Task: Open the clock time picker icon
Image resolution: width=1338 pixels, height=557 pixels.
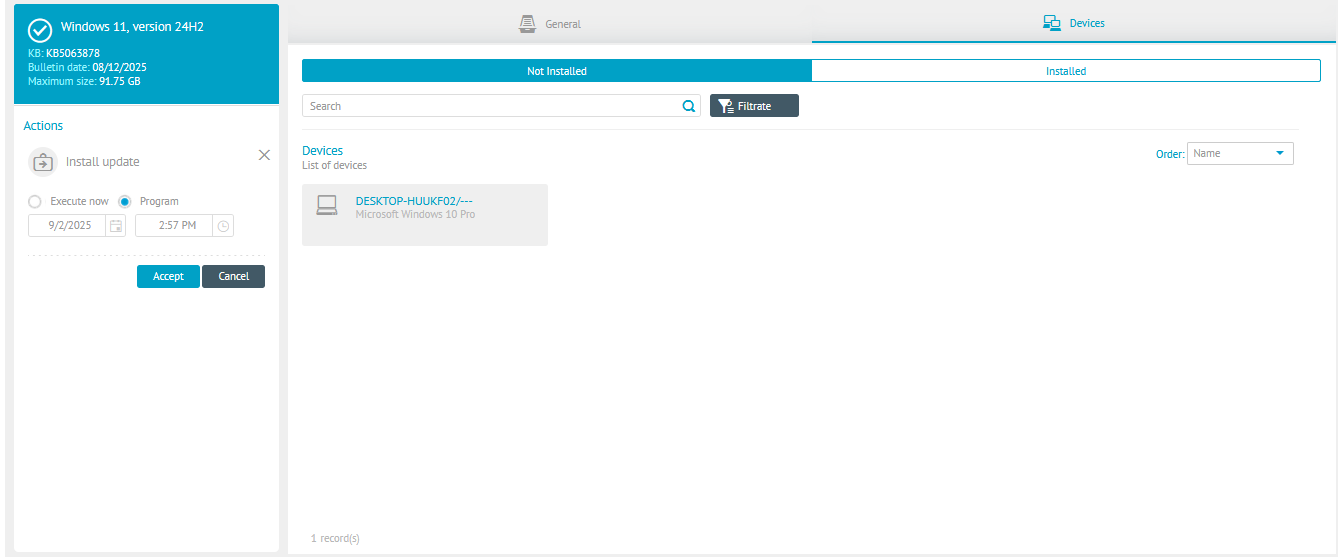Action: click(x=223, y=226)
